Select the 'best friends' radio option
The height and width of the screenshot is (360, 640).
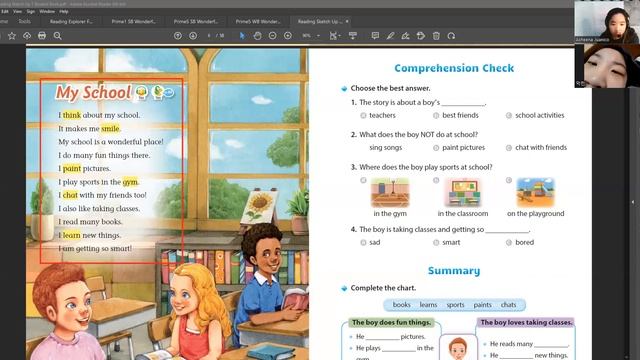(x=436, y=116)
